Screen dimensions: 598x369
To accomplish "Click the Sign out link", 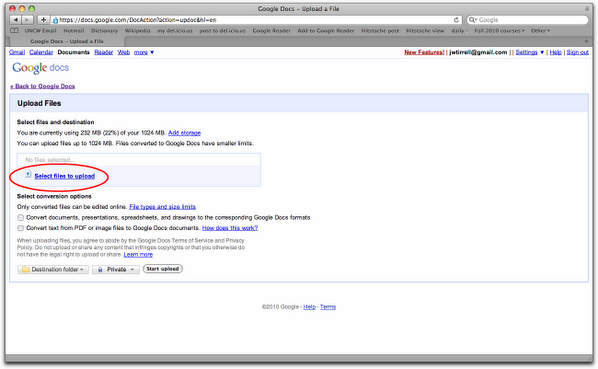I will pos(577,52).
